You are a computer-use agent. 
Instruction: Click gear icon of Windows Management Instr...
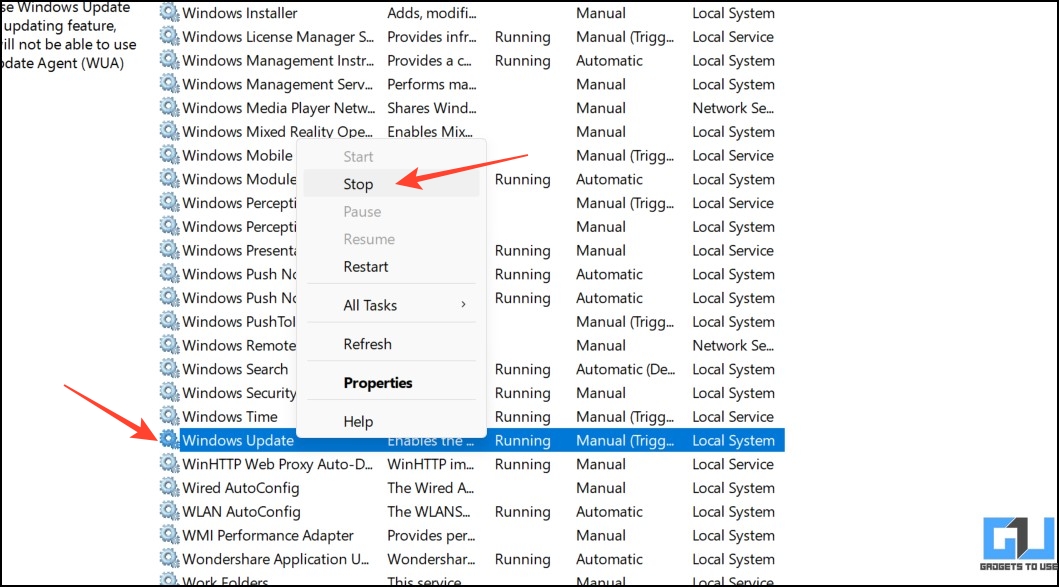169,59
